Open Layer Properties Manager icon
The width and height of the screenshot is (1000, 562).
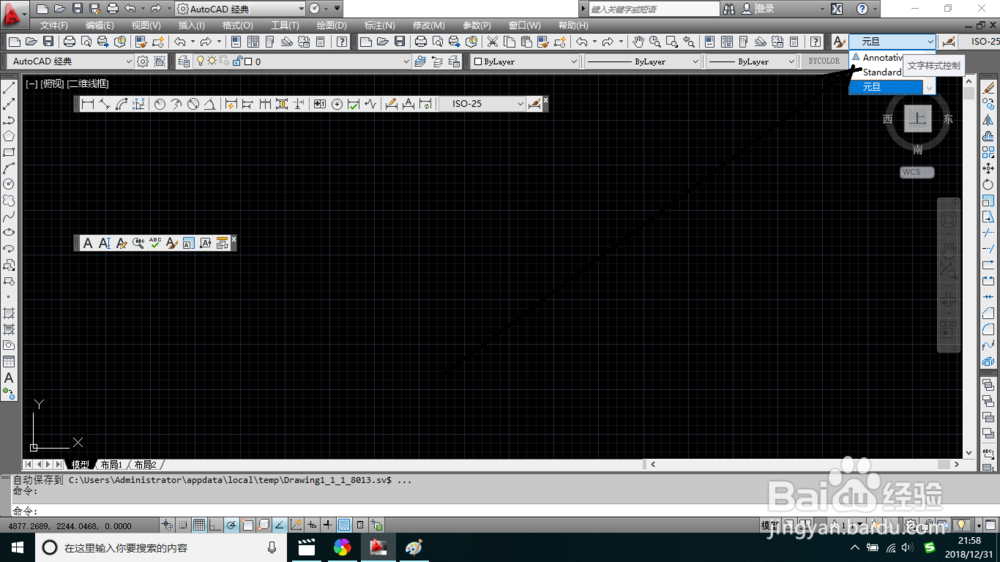184,61
